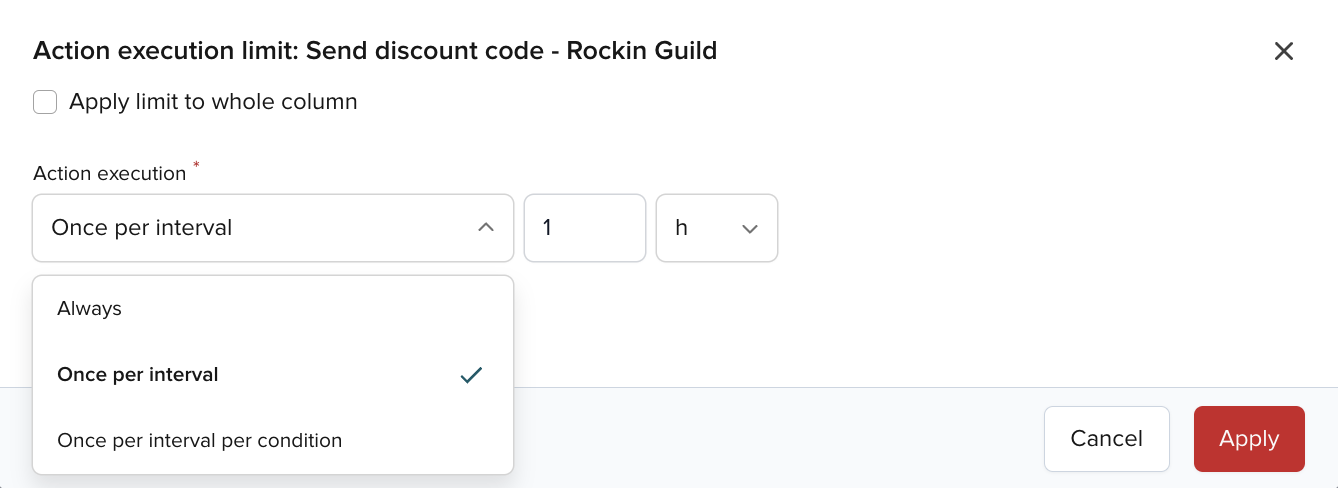Screen dimensions: 1338x488
Task: Click the "Apply limit to whole column" label
Action: pos(213,102)
